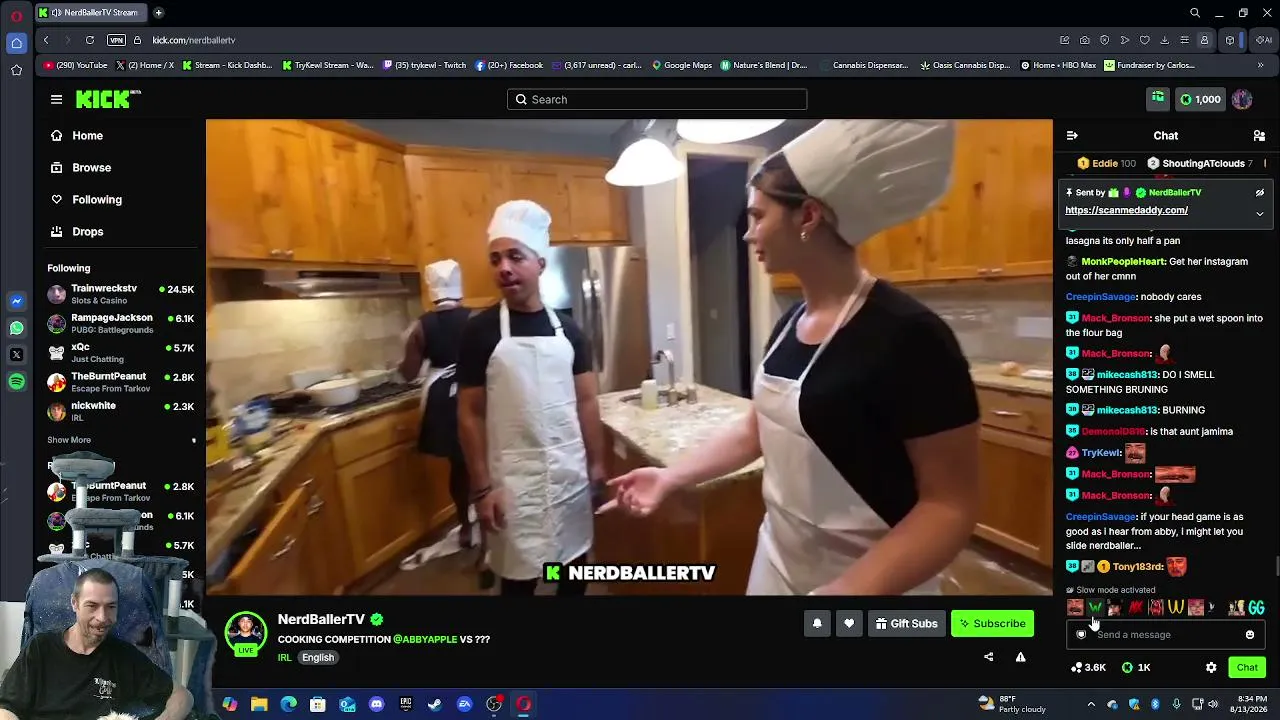The width and height of the screenshot is (1280, 720).
Task: Open Steam from the taskbar
Action: coord(435,704)
